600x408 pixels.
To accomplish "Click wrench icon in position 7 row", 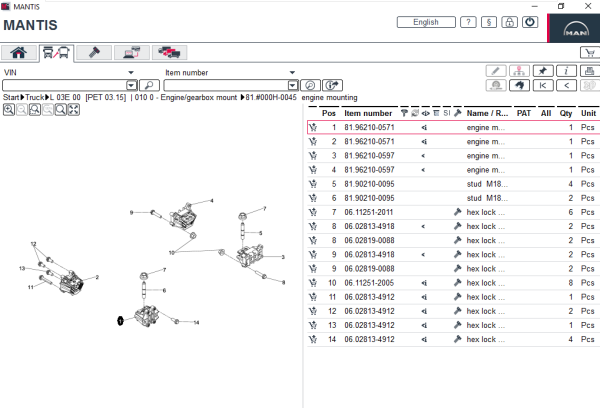I will point(457,212).
